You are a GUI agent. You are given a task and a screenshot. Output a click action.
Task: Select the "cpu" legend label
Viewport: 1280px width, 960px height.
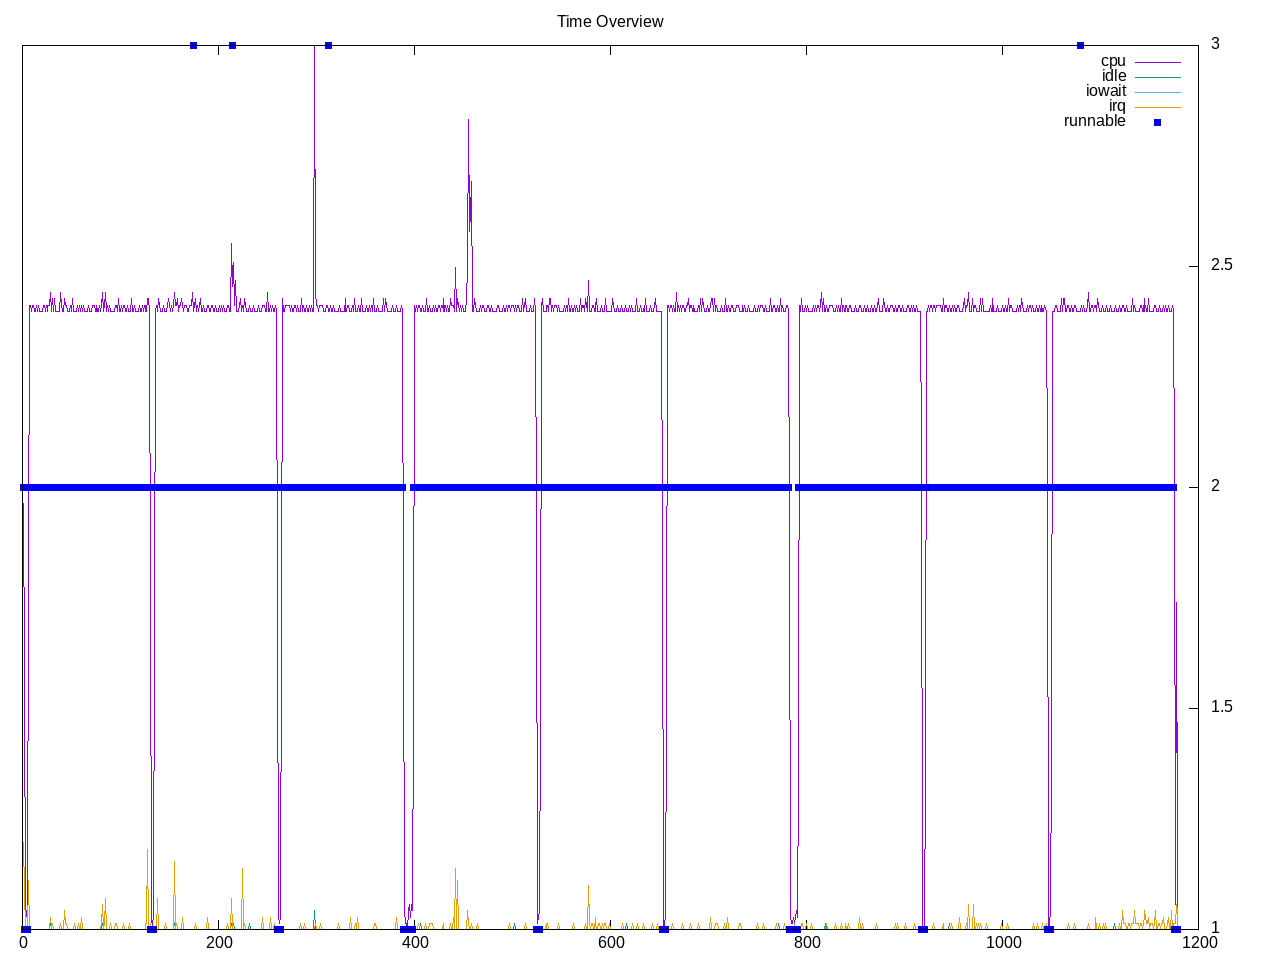1113,61
